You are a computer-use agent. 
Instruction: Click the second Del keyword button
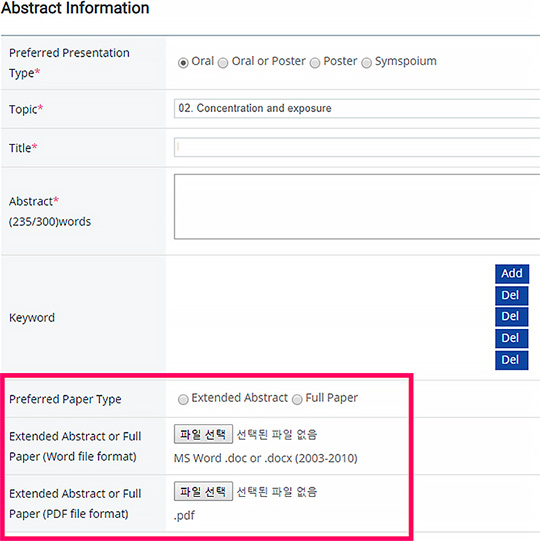(512, 317)
